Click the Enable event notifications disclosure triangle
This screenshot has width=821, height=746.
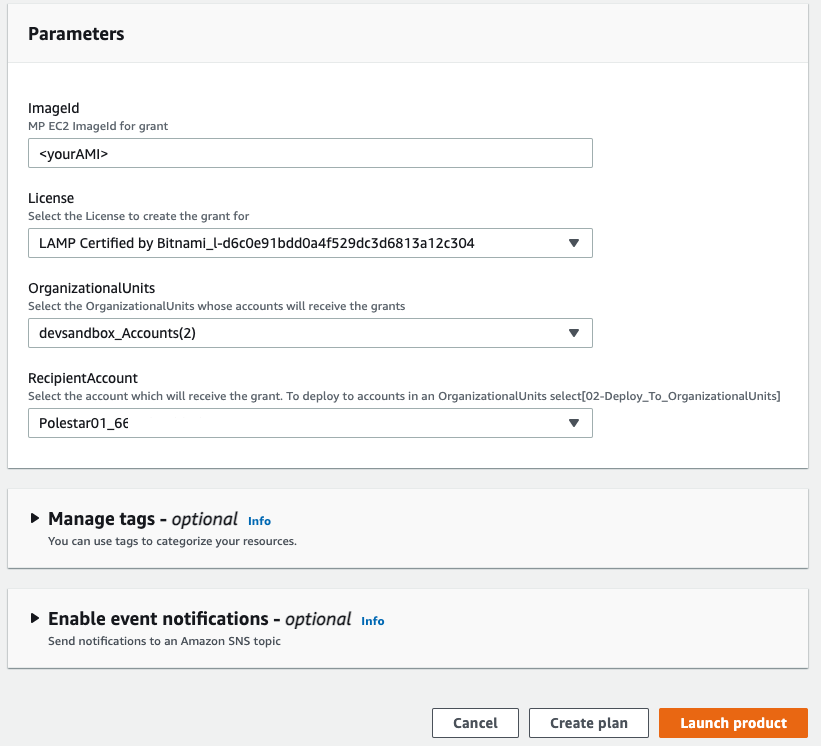pos(37,618)
